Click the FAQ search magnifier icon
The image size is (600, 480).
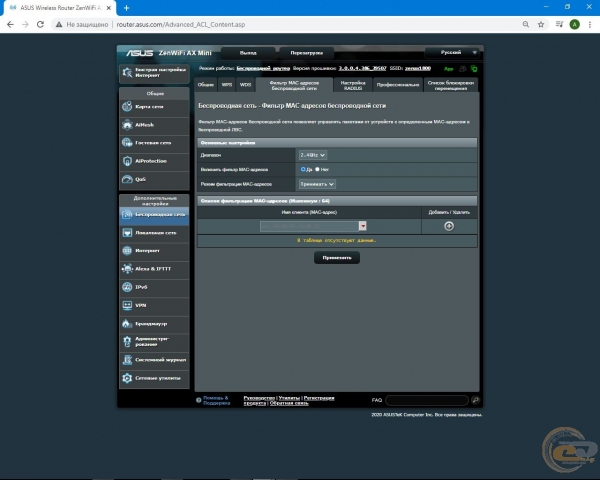coord(475,400)
